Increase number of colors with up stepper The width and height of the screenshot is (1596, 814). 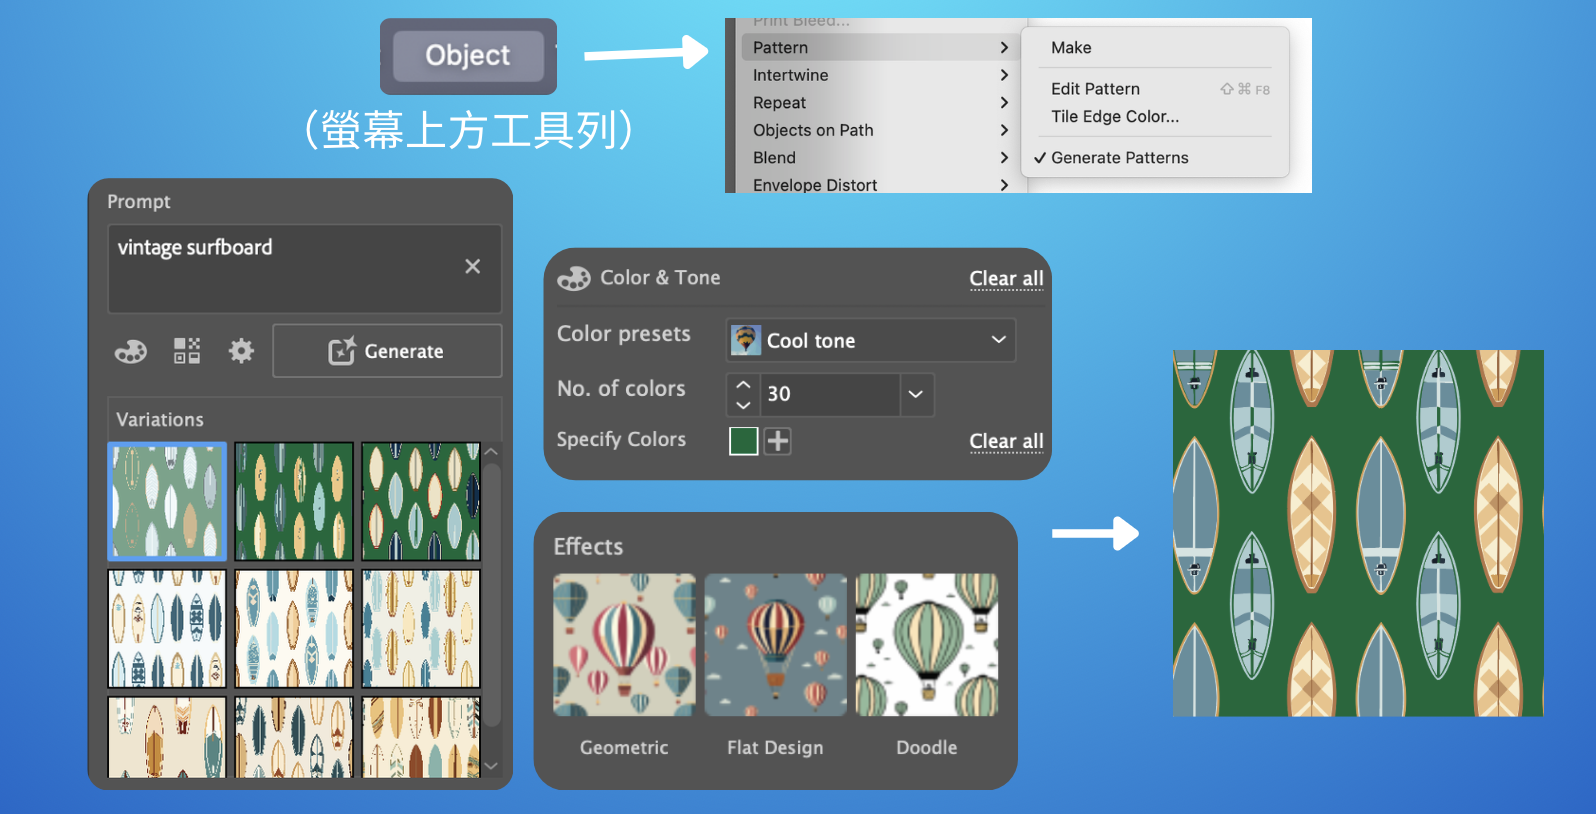(x=743, y=384)
